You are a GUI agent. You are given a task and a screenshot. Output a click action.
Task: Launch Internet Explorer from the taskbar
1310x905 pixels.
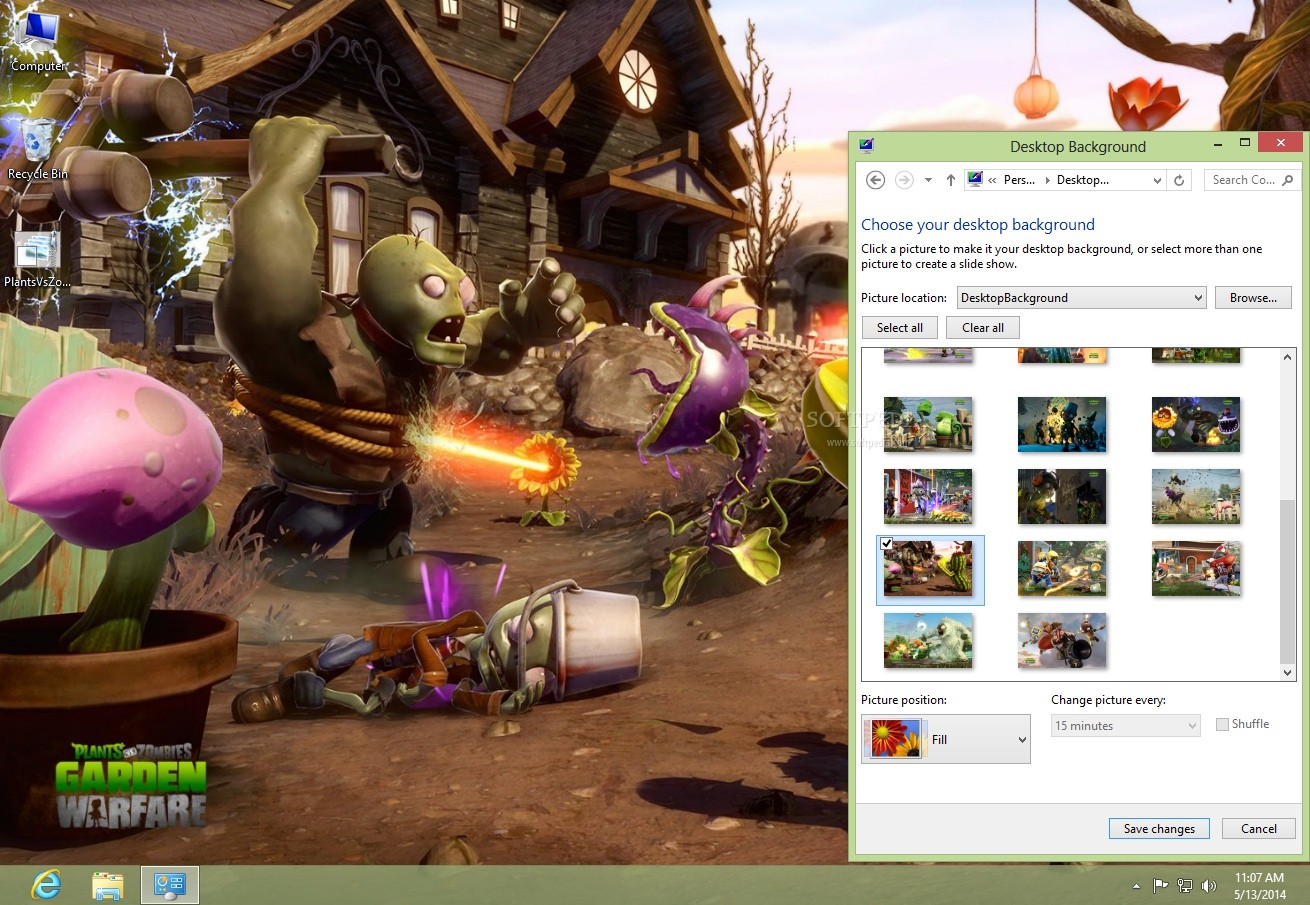[46, 885]
